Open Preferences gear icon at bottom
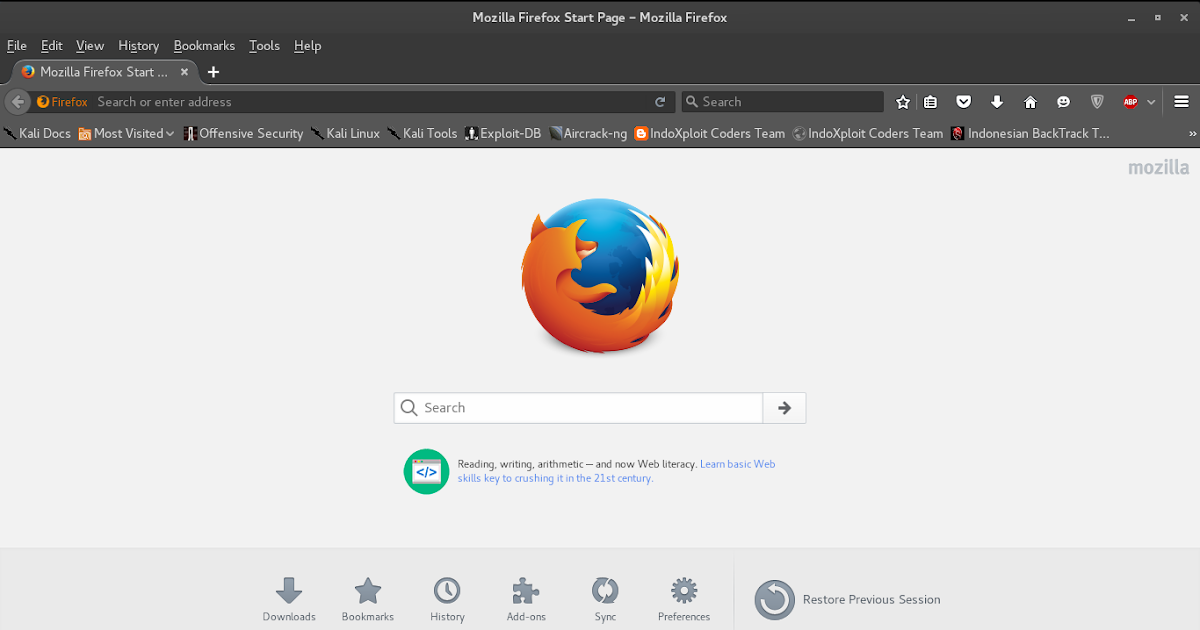 [x=684, y=591]
